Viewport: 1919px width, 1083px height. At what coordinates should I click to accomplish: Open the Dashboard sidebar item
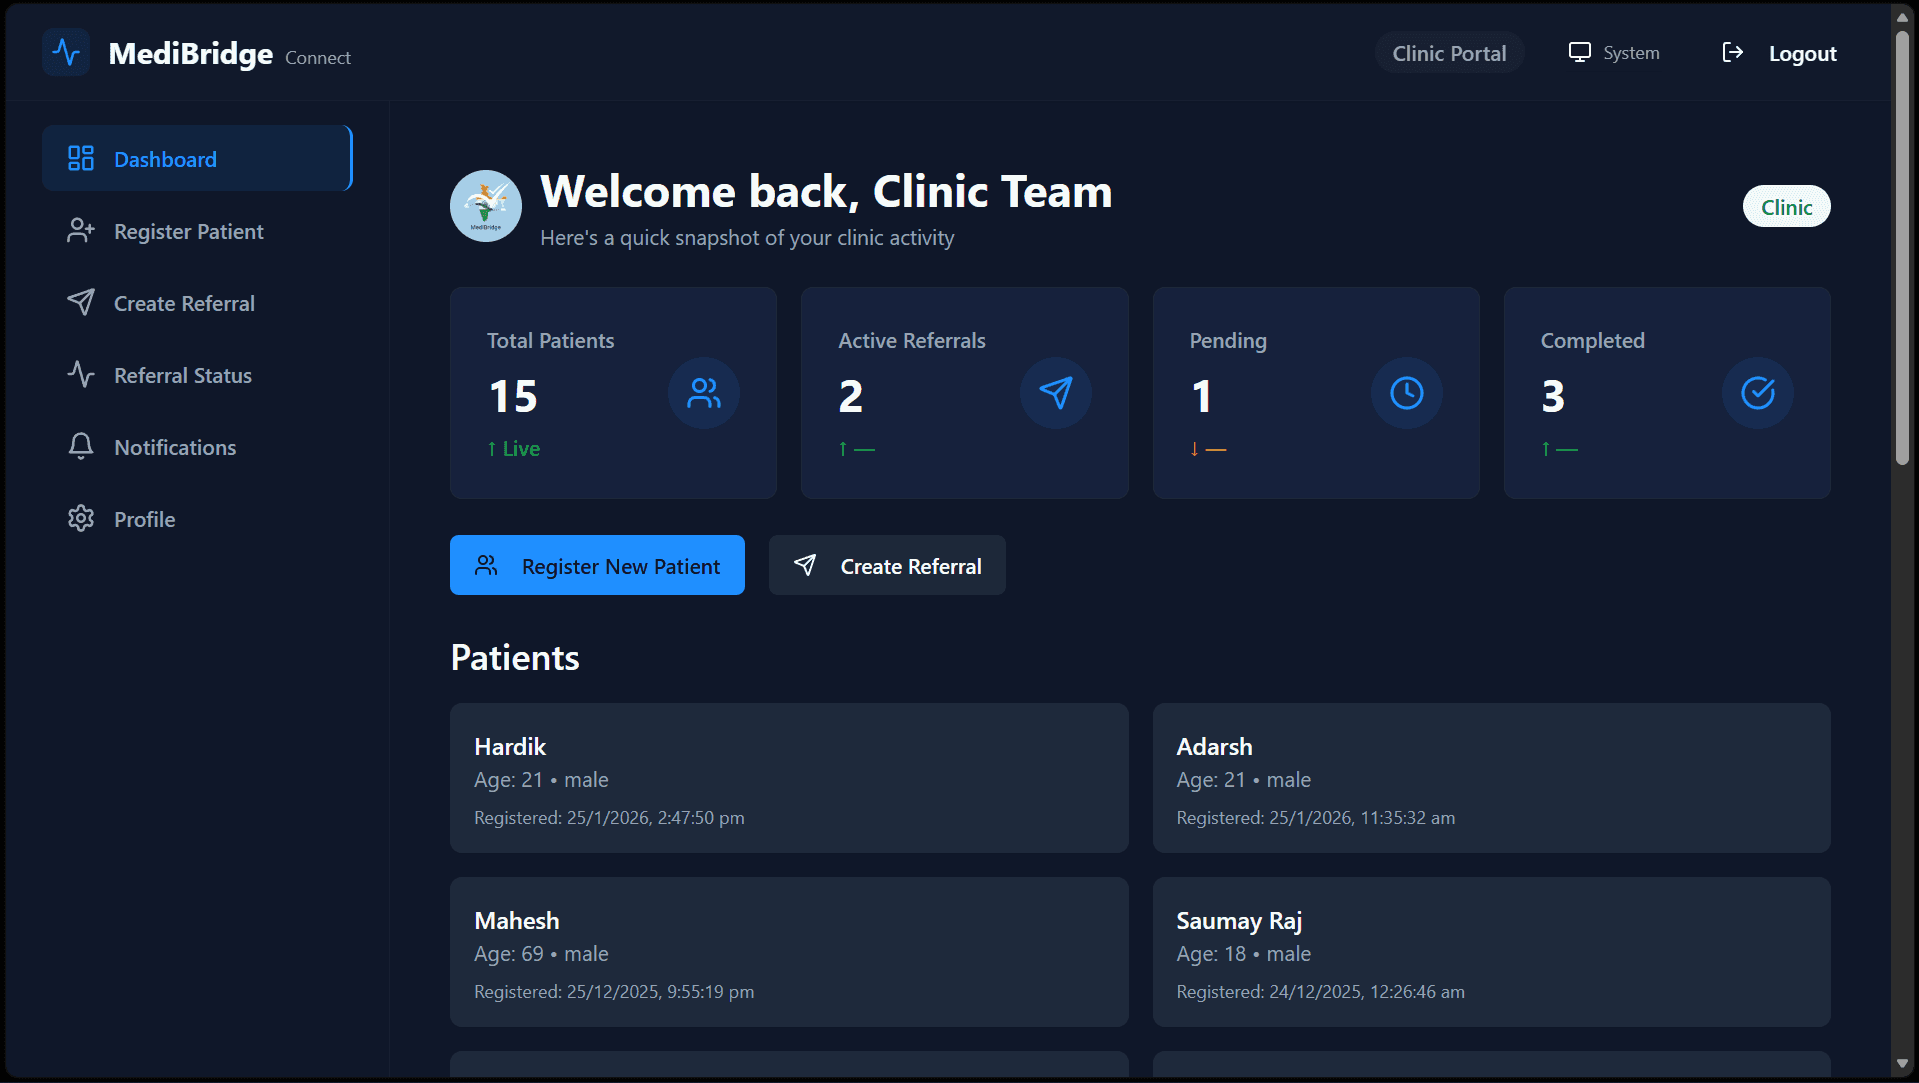click(197, 159)
